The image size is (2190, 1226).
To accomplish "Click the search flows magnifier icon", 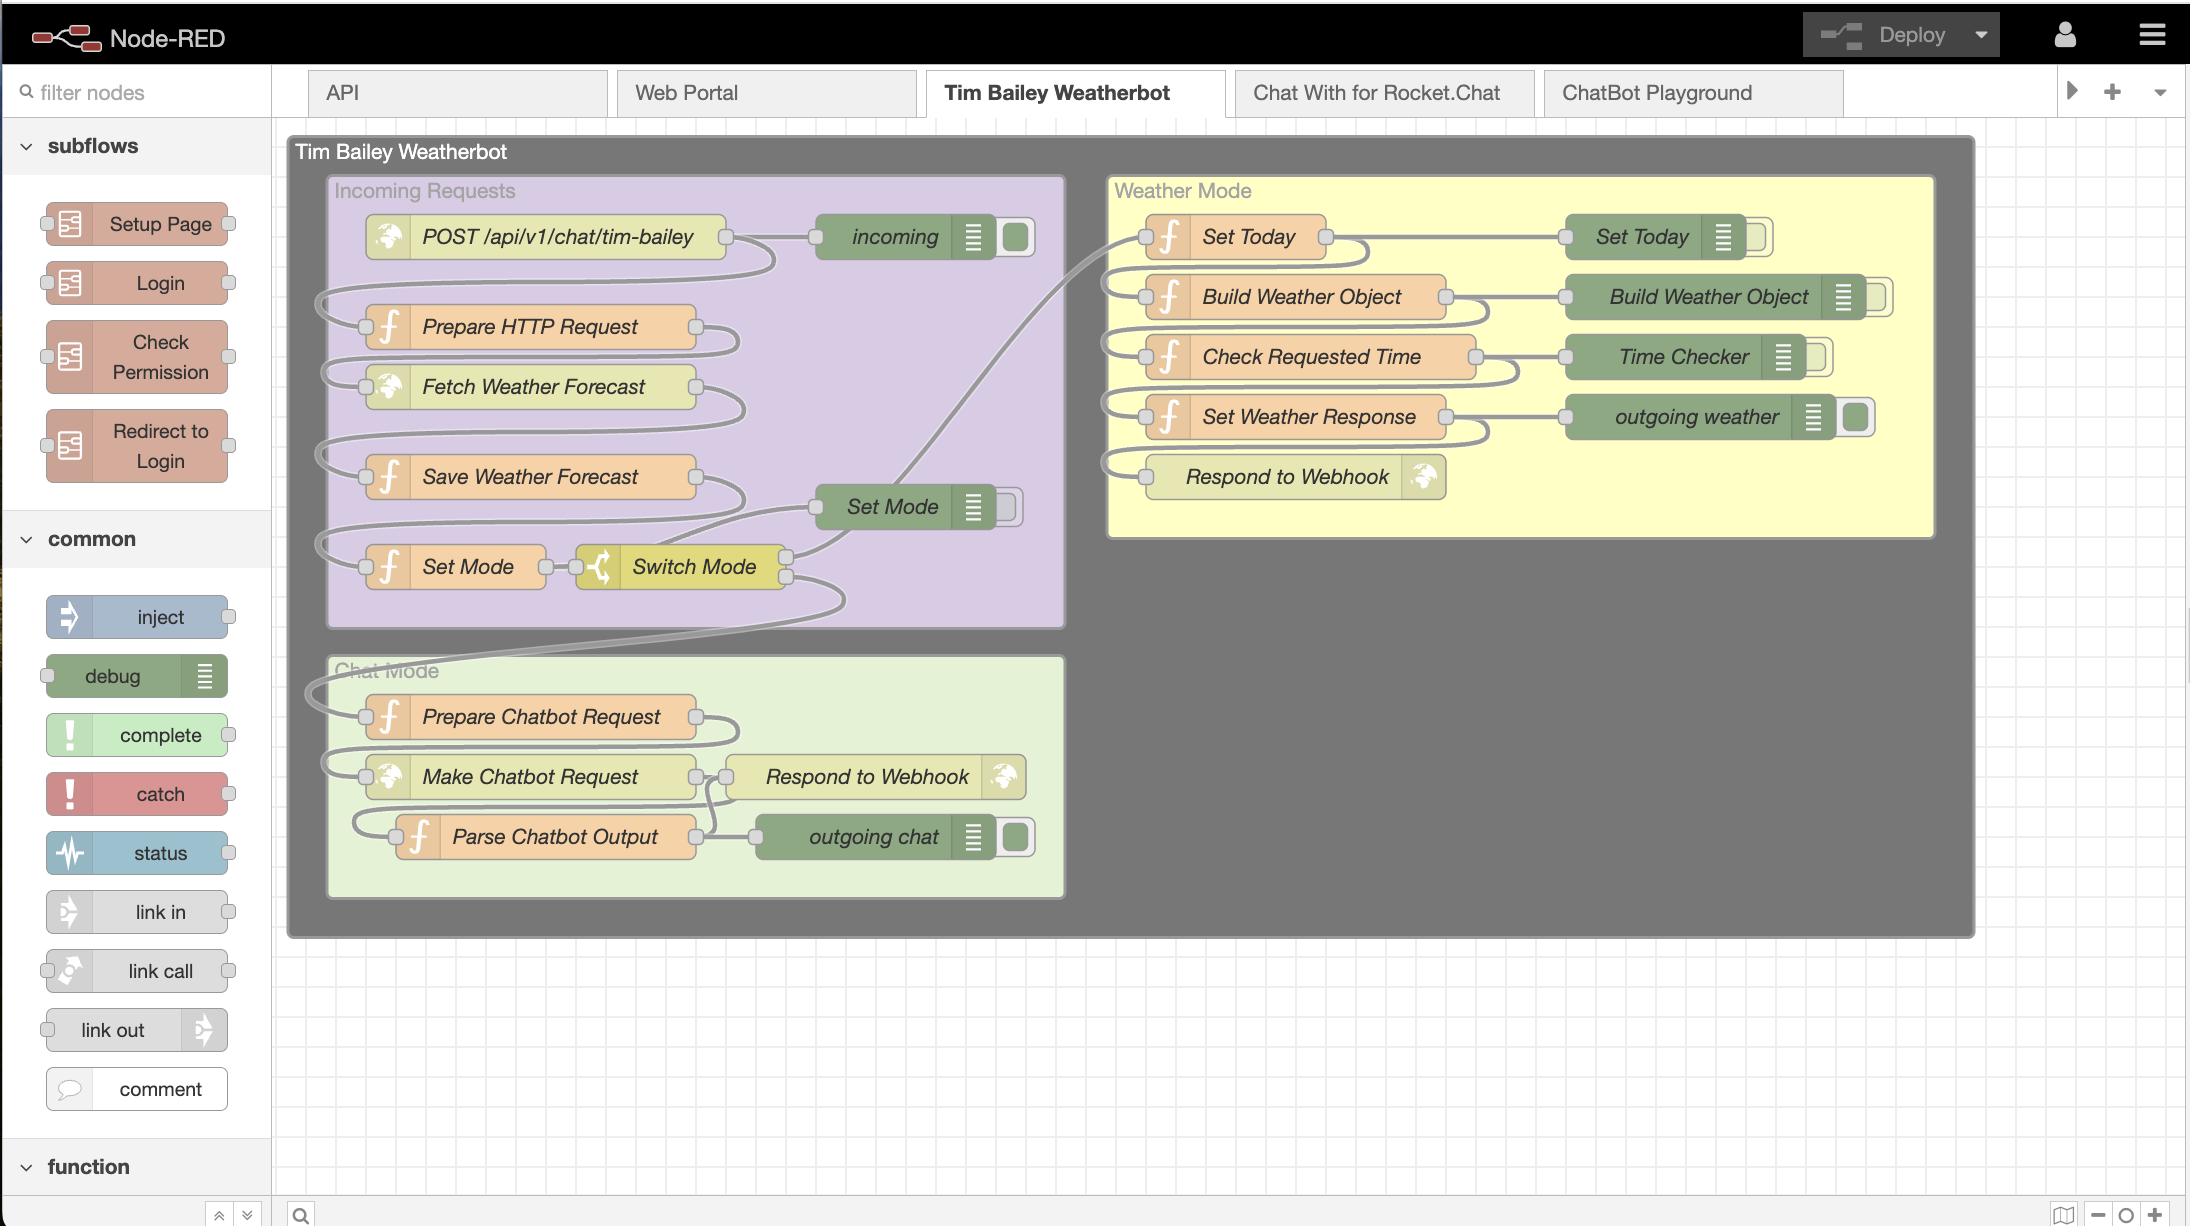I will [x=301, y=1215].
